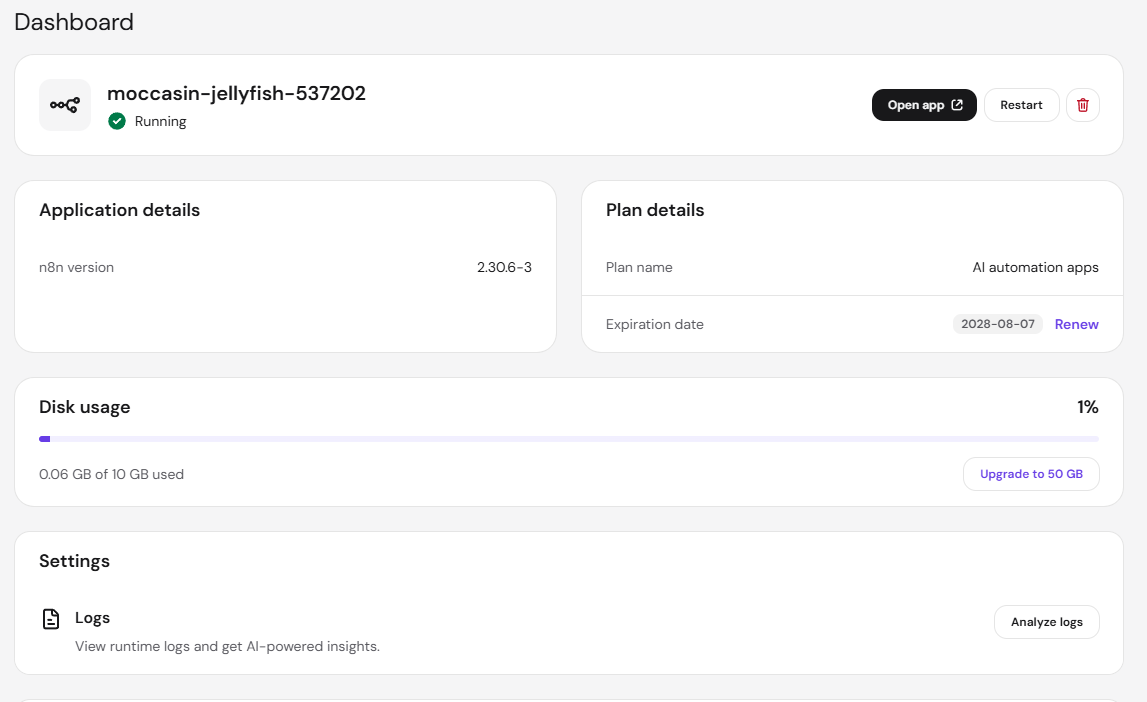Viewport: 1147px width, 702px height.
Task: Select the instance name moccasin-jellyfish-537202
Action: (236, 94)
